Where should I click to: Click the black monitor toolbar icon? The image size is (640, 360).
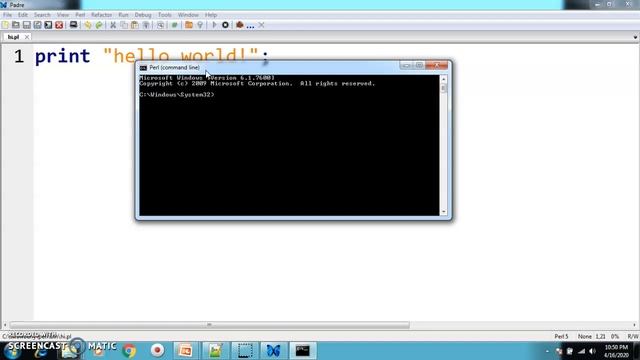click(73, 25)
